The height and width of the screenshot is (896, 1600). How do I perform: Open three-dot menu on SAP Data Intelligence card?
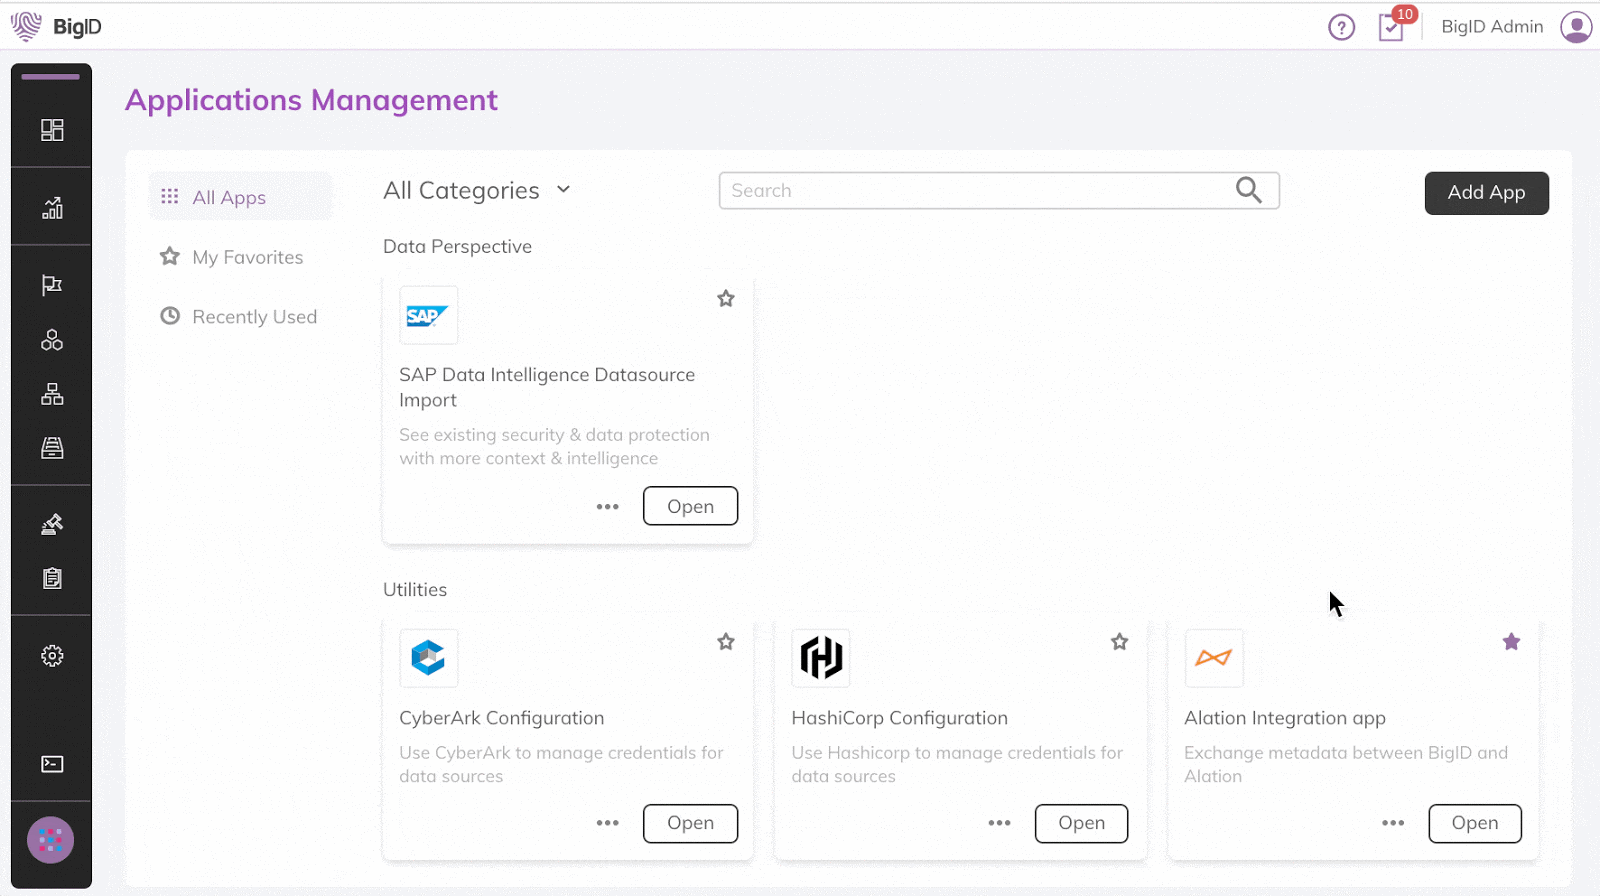pos(607,507)
